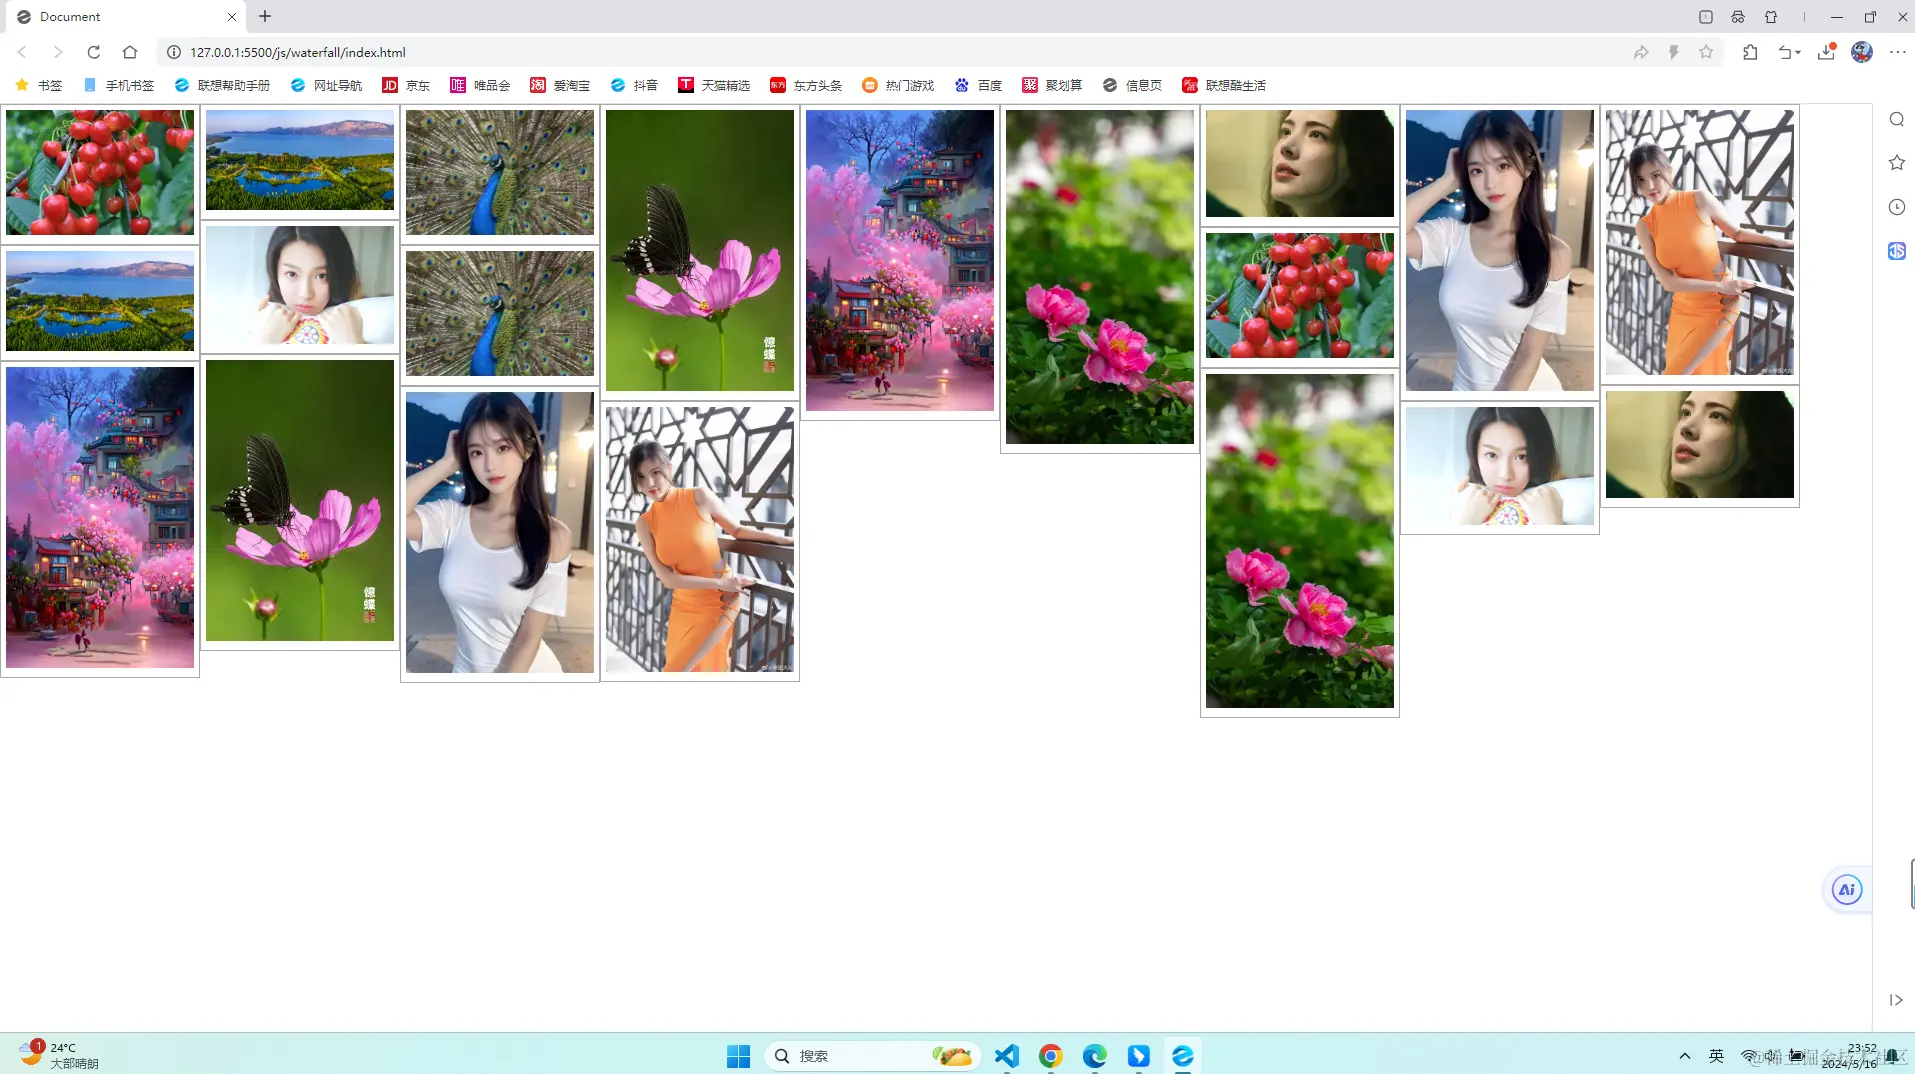Open the sidebar search tool
The width and height of the screenshot is (1915, 1074).
point(1896,119)
